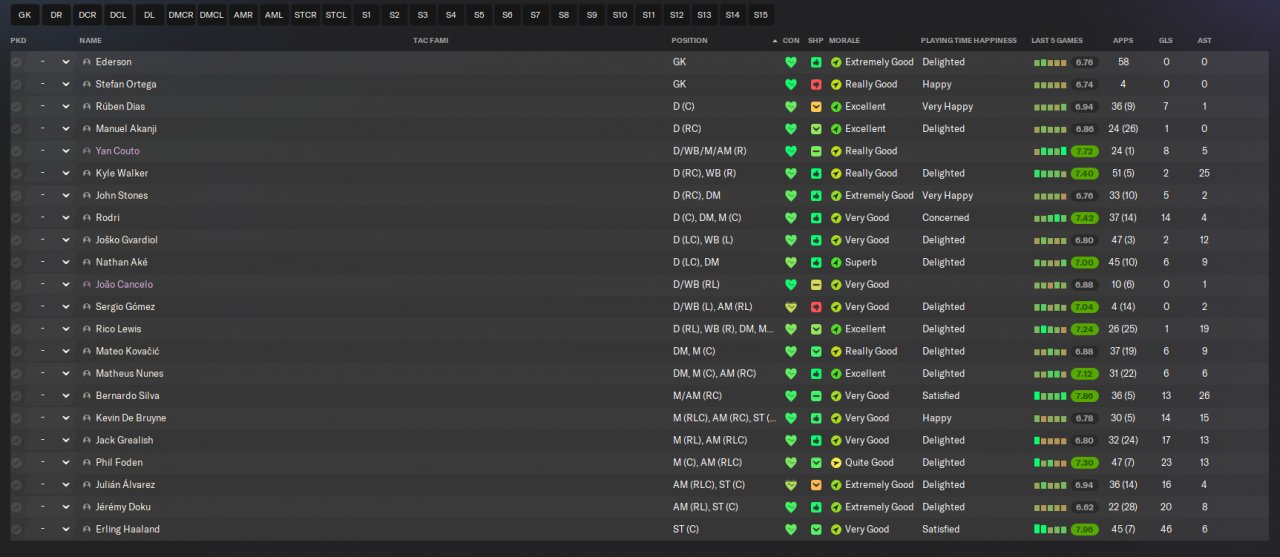Open position dropdown for Kevin De Bruyne

click(x=52, y=418)
